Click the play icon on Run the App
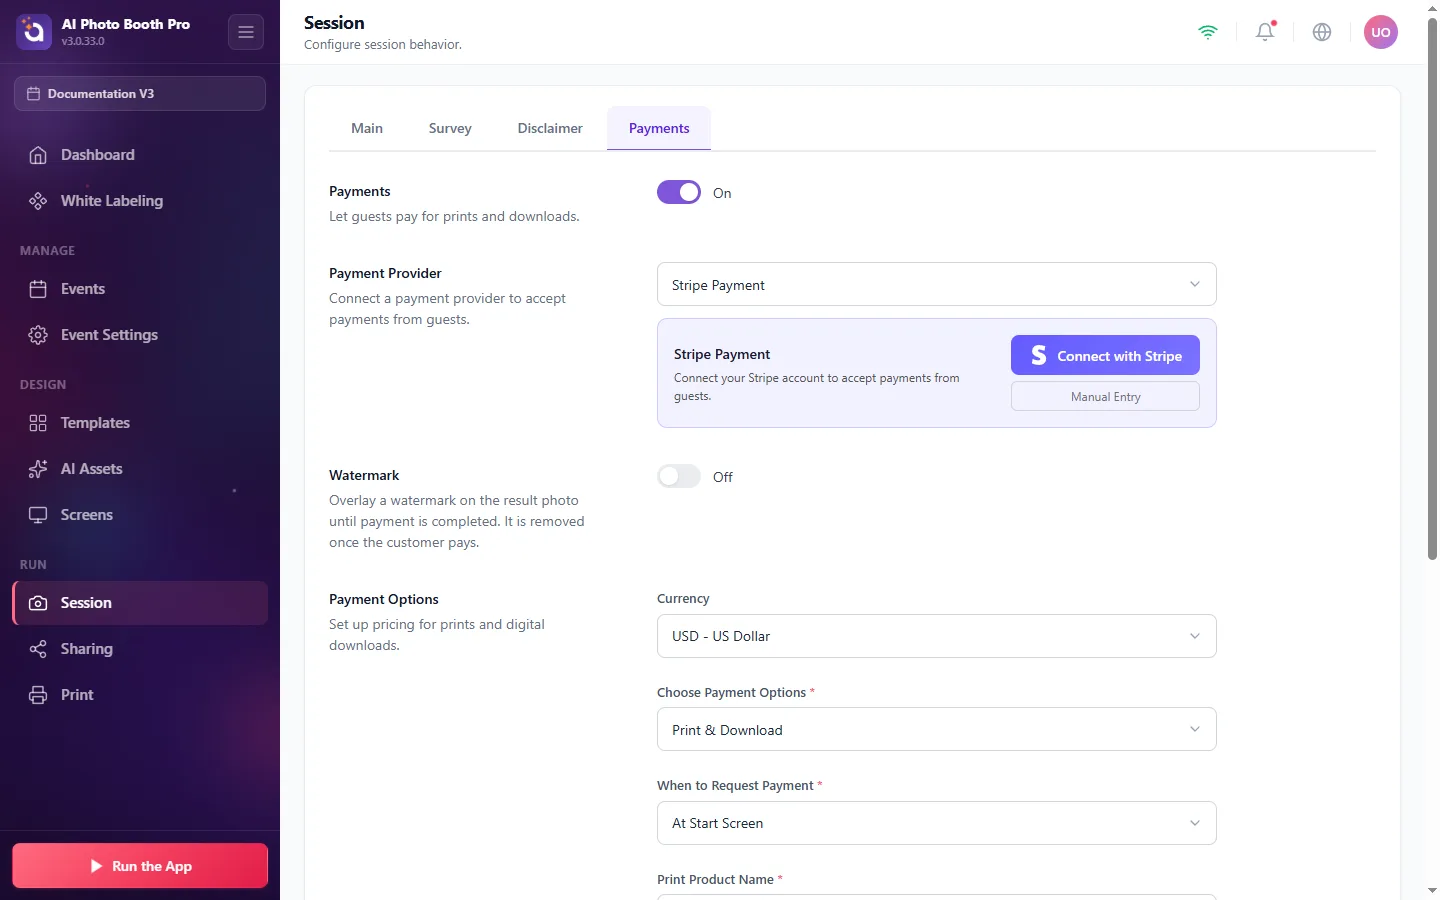Viewport: 1440px width, 900px height. pyautogui.click(x=97, y=866)
